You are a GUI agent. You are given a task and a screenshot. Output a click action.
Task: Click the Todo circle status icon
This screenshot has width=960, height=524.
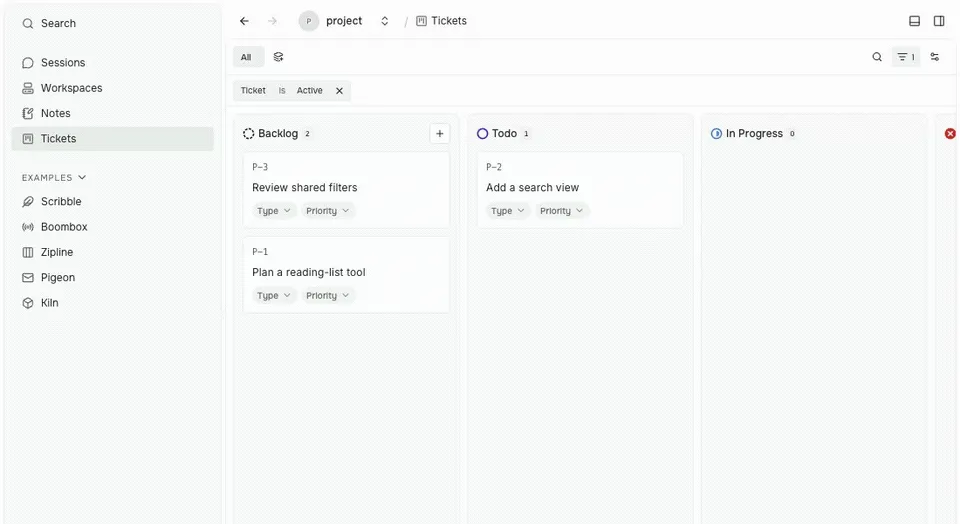[482, 133]
